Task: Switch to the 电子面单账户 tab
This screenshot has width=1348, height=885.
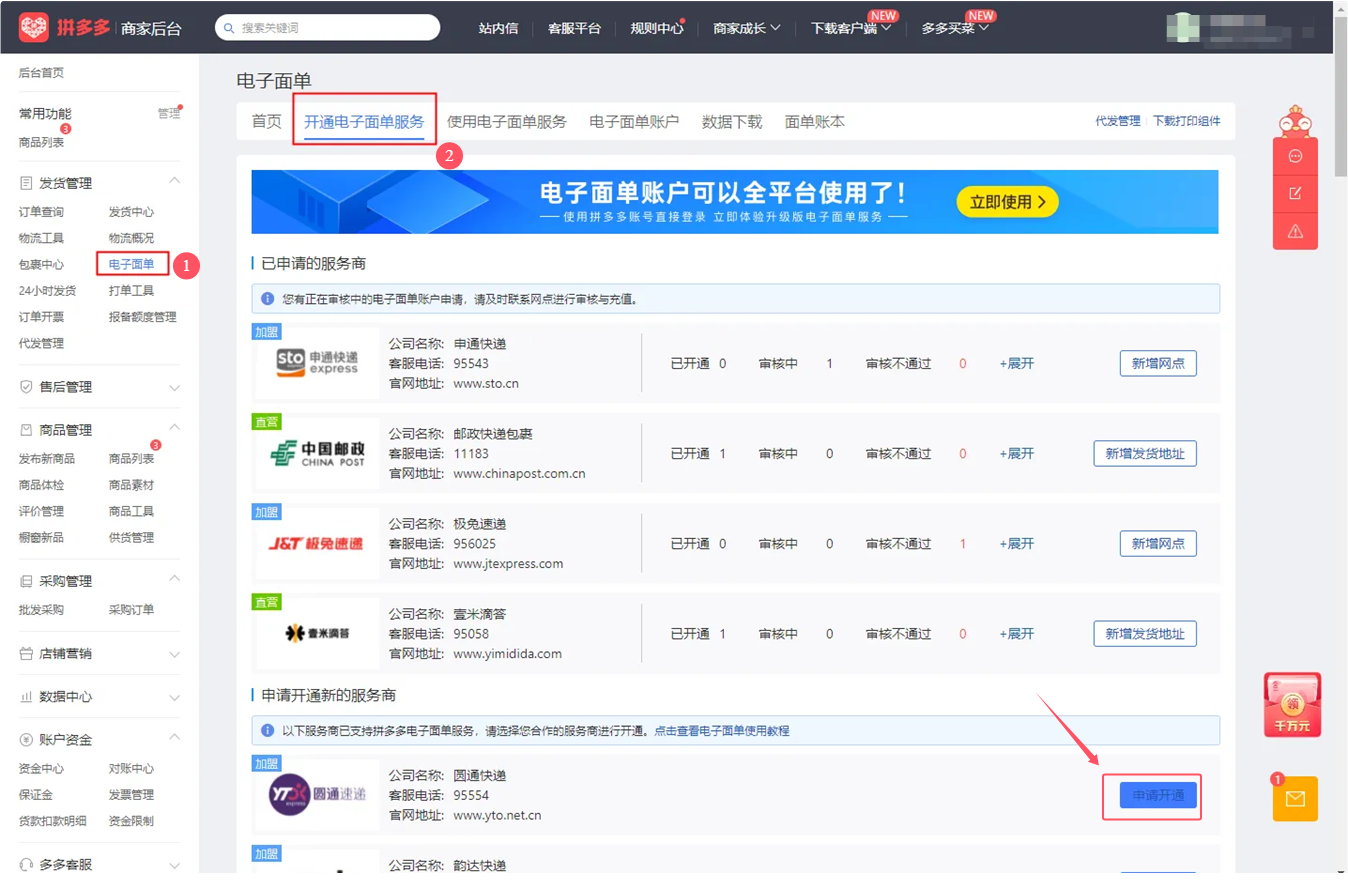Action: coord(634,122)
